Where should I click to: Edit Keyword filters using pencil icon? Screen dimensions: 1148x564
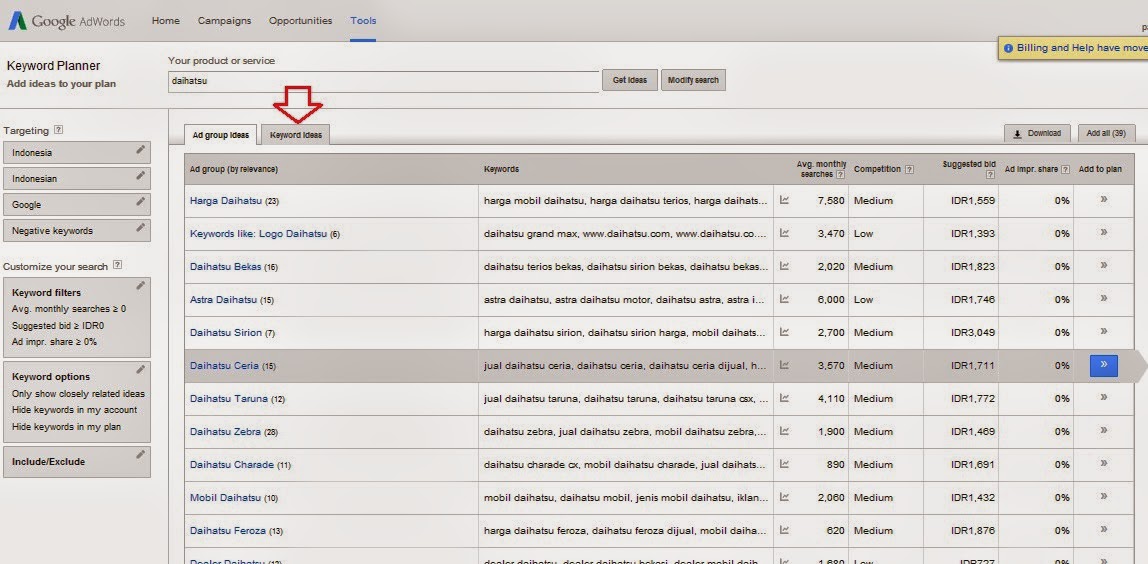coord(141,286)
